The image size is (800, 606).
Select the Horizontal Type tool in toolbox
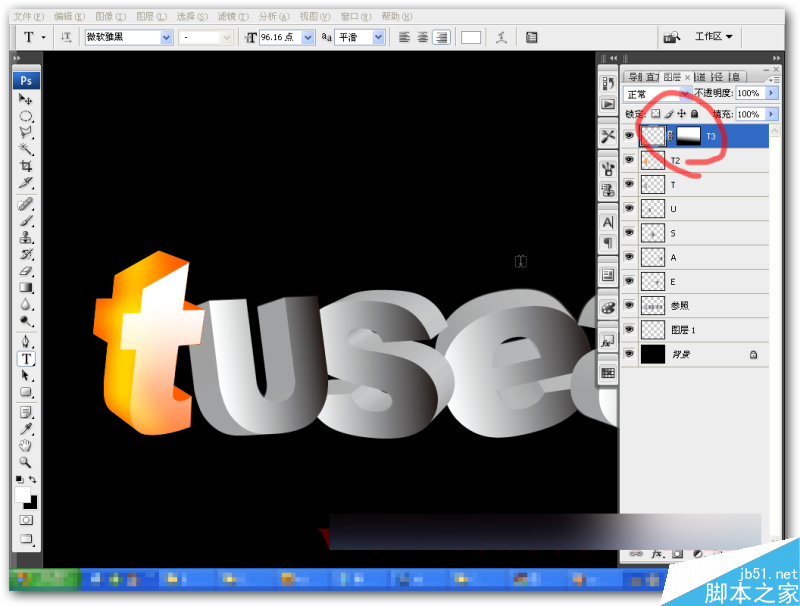[x=26, y=359]
